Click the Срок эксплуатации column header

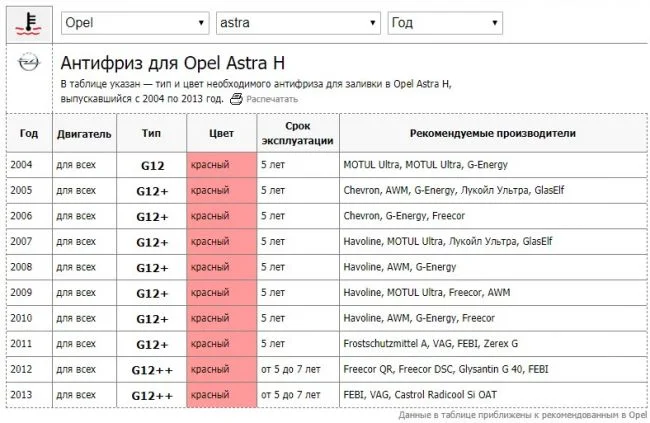297,134
